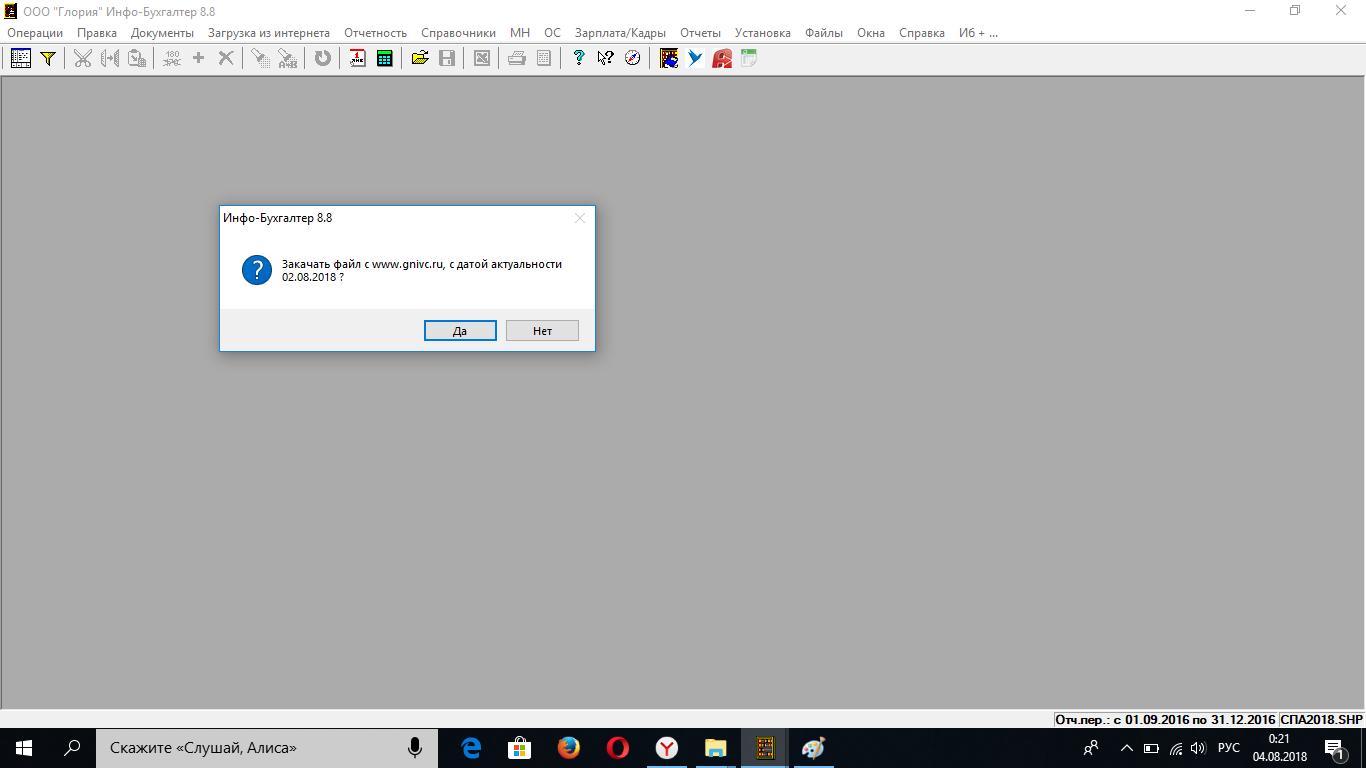Click the microphone icon in search box
1366x768 pixels.
pos(415,748)
